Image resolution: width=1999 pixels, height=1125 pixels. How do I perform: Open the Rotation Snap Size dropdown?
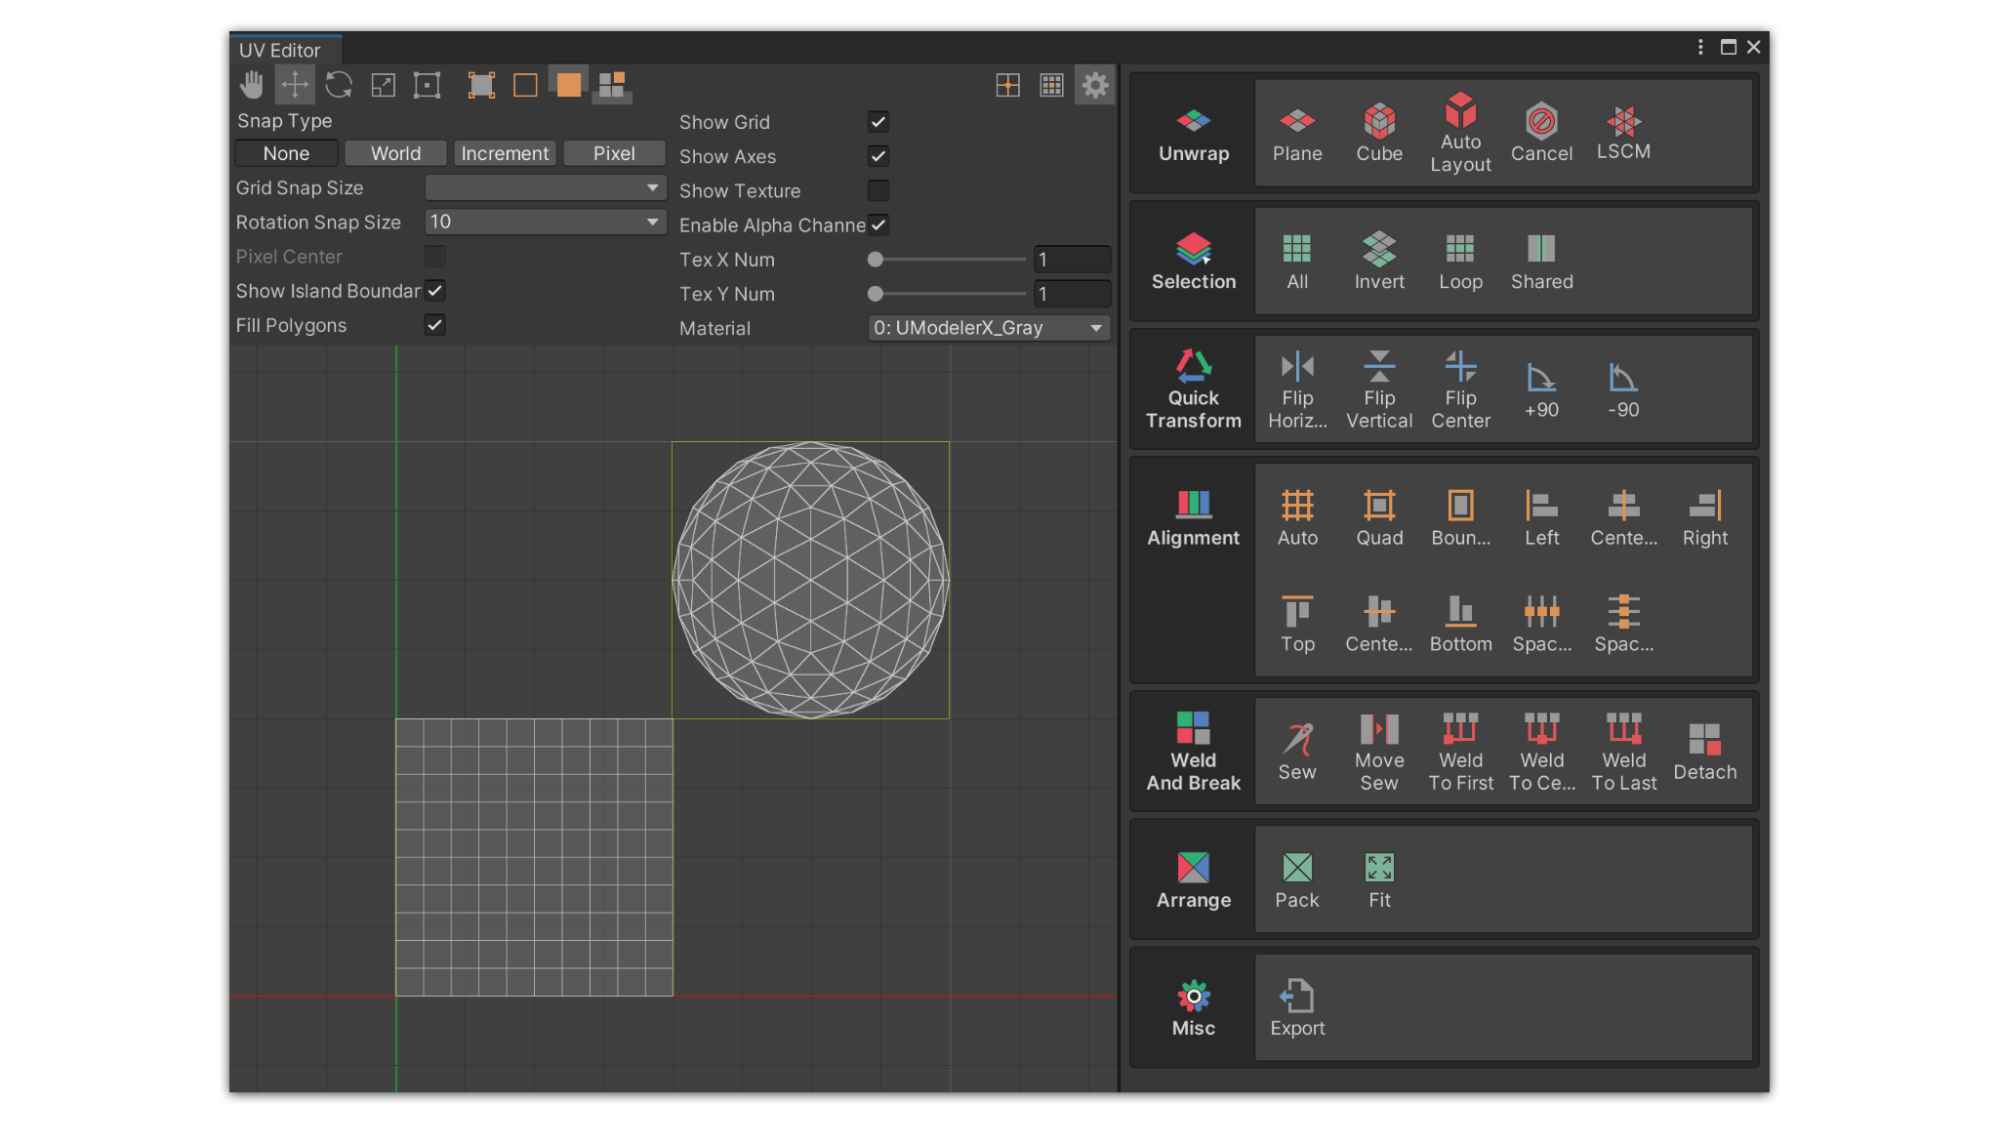pos(545,222)
